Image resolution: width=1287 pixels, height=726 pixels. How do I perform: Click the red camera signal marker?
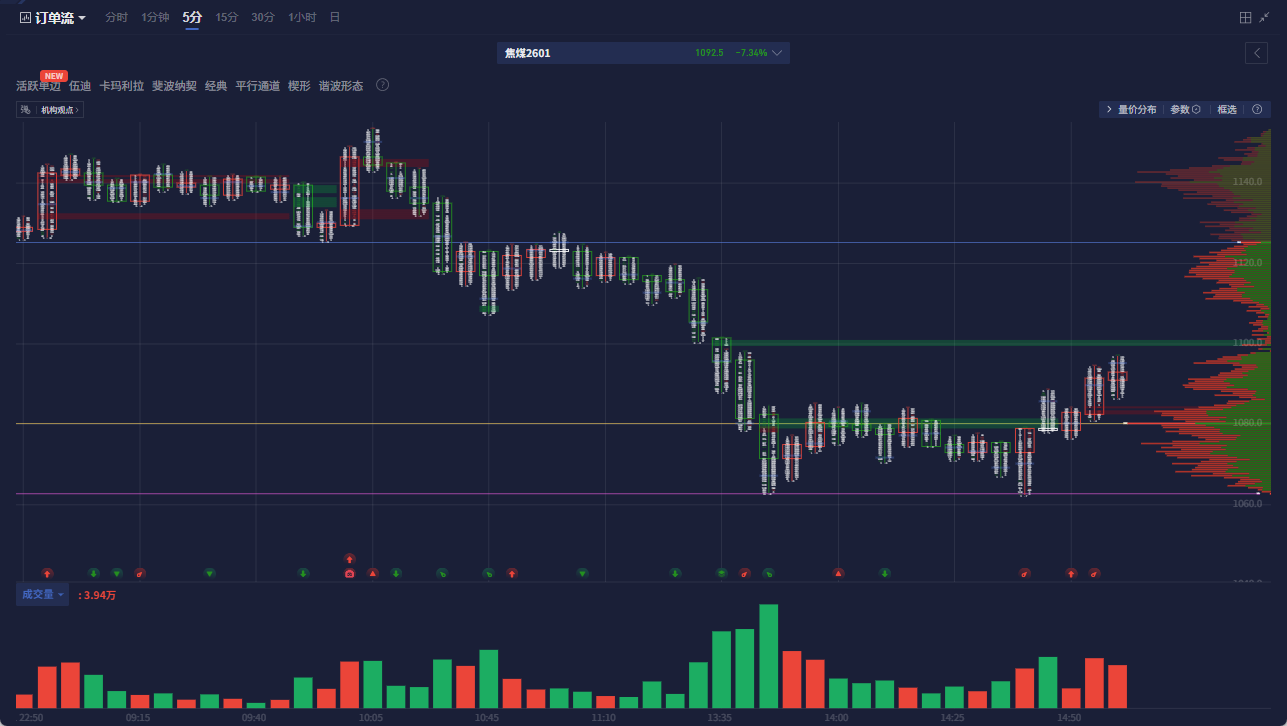click(349, 573)
